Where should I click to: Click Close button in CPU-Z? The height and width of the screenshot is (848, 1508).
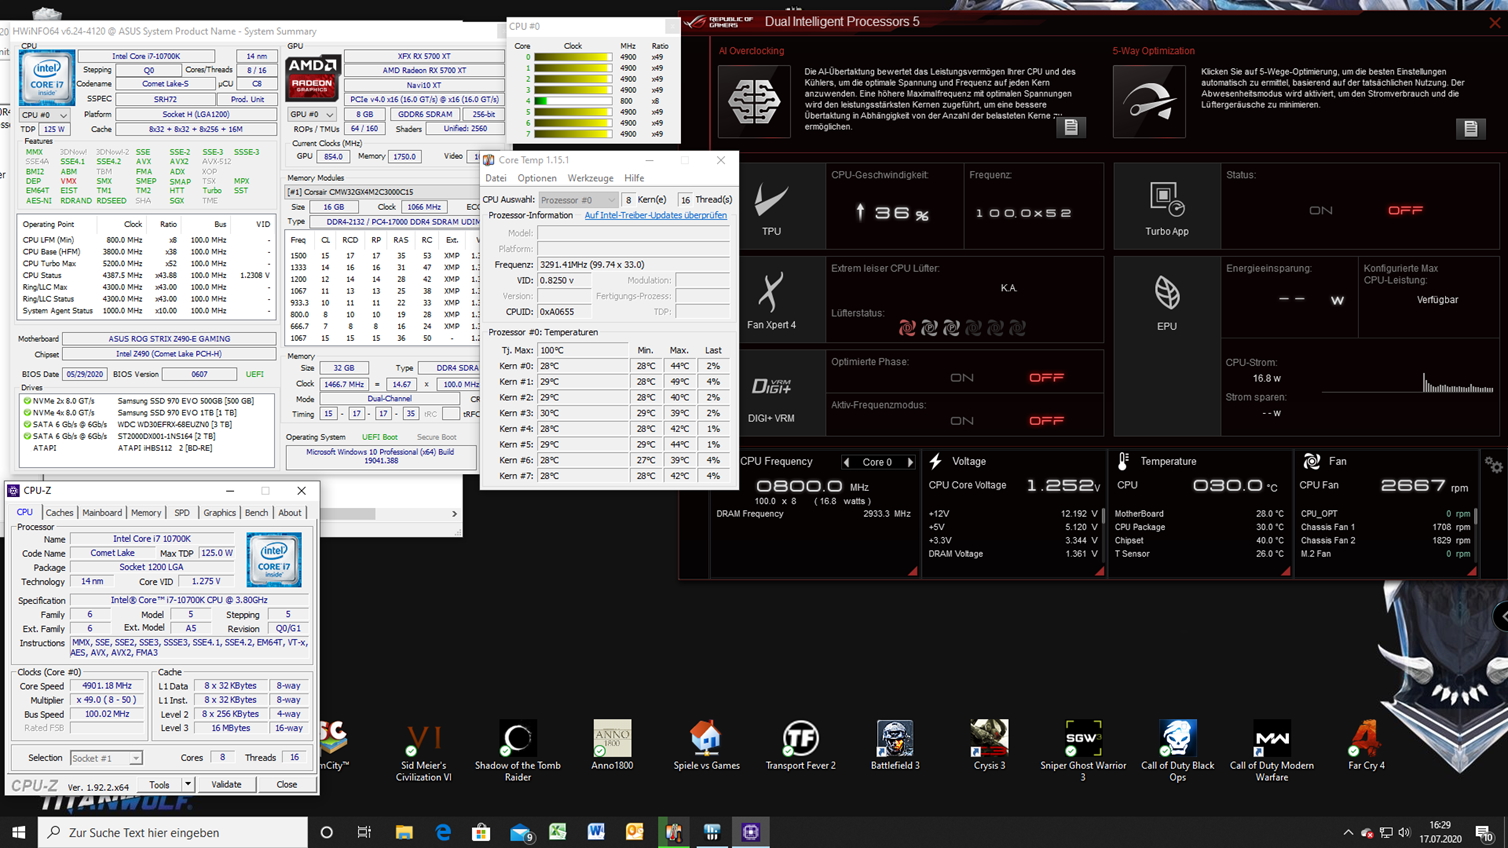click(x=287, y=785)
